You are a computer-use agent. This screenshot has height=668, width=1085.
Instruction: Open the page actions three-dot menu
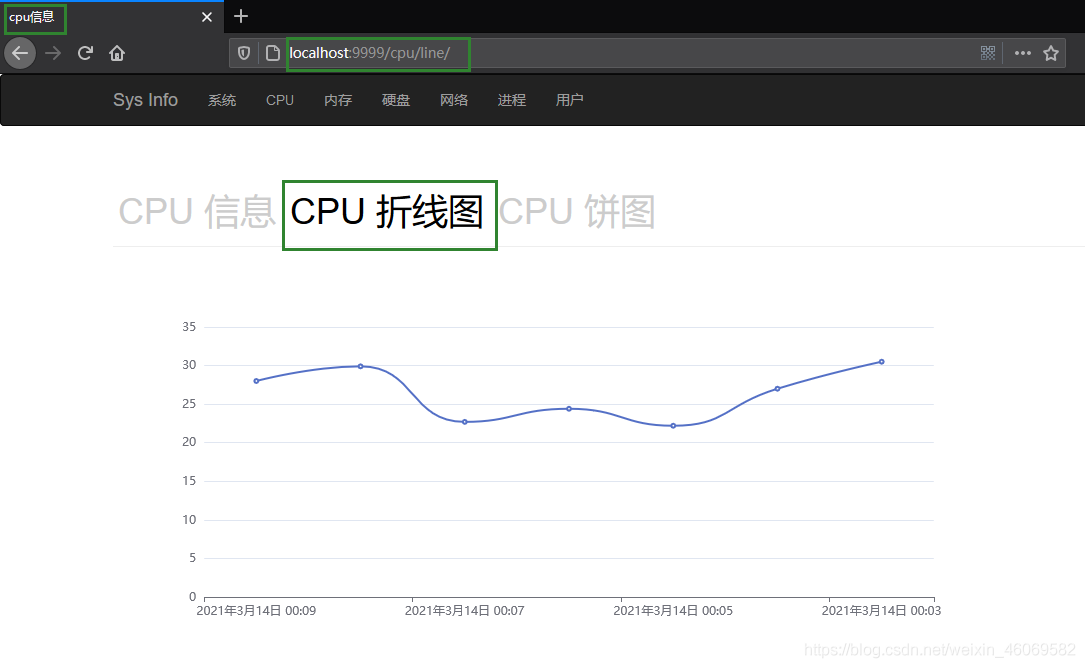[x=1023, y=53]
